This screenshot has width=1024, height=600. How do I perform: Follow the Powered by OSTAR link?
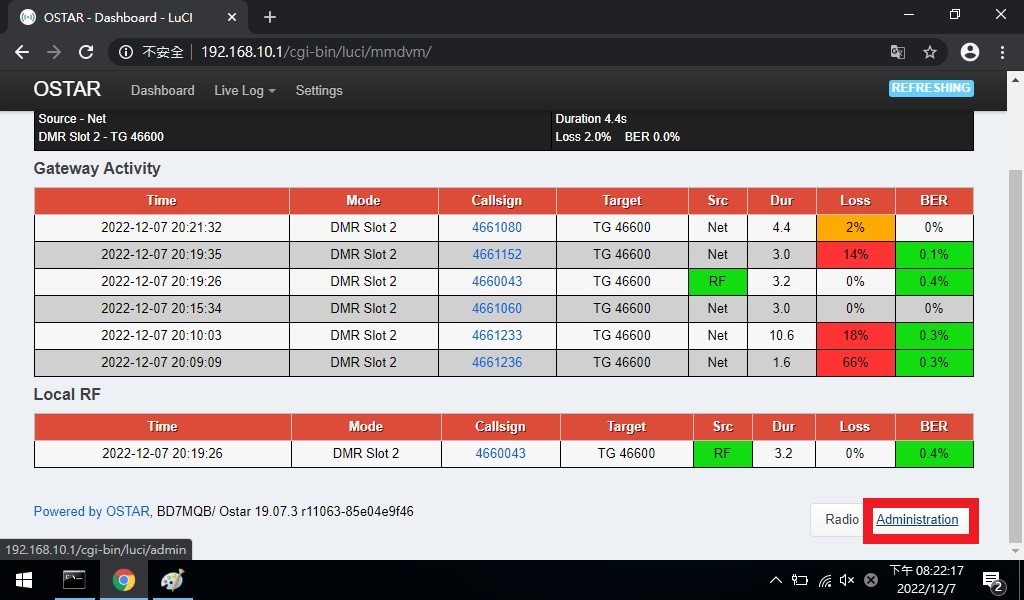pyautogui.click(x=91, y=511)
